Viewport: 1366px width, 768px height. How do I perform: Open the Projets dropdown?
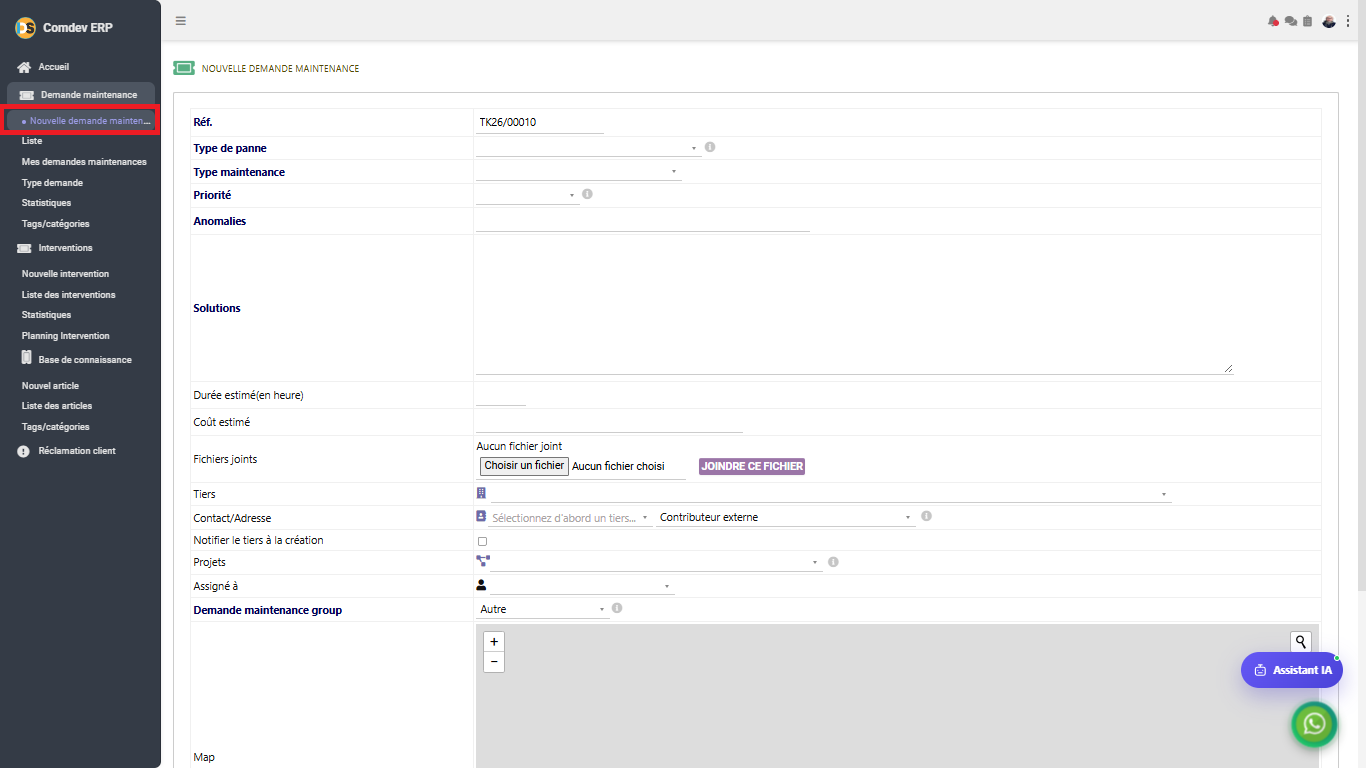[x=656, y=563]
